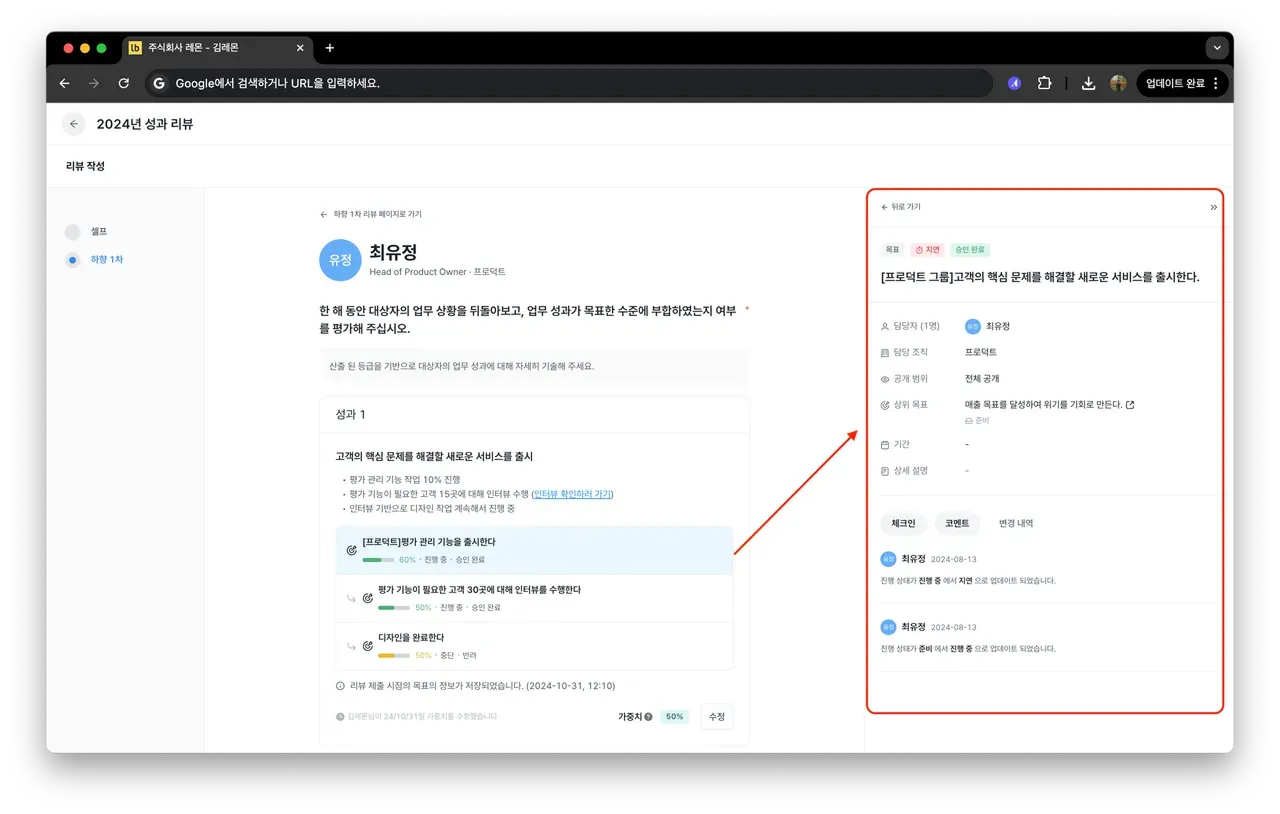Image resolution: width=1280 pixels, height=814 pixels.
Task: Click the 유정 avatar beside 최유정 heading
Action: tap(340, 260)
